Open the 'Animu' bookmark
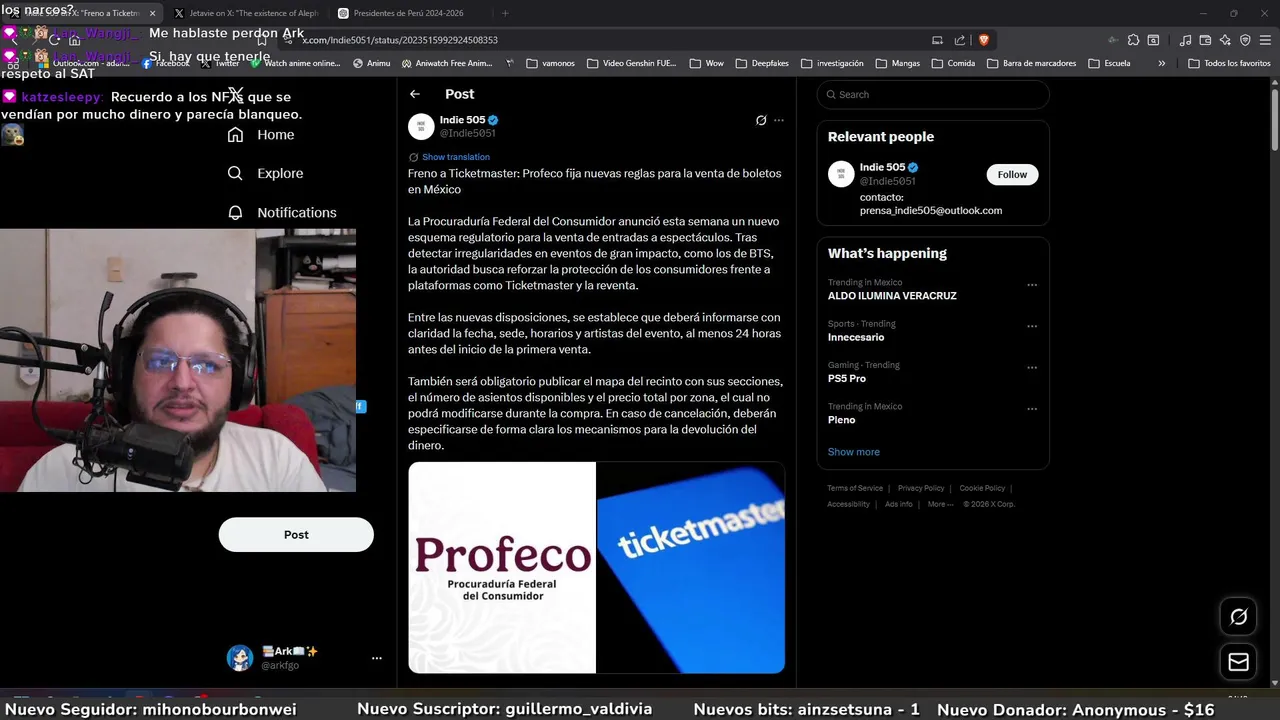This screenshot has height=720, width=1280. 371,63
